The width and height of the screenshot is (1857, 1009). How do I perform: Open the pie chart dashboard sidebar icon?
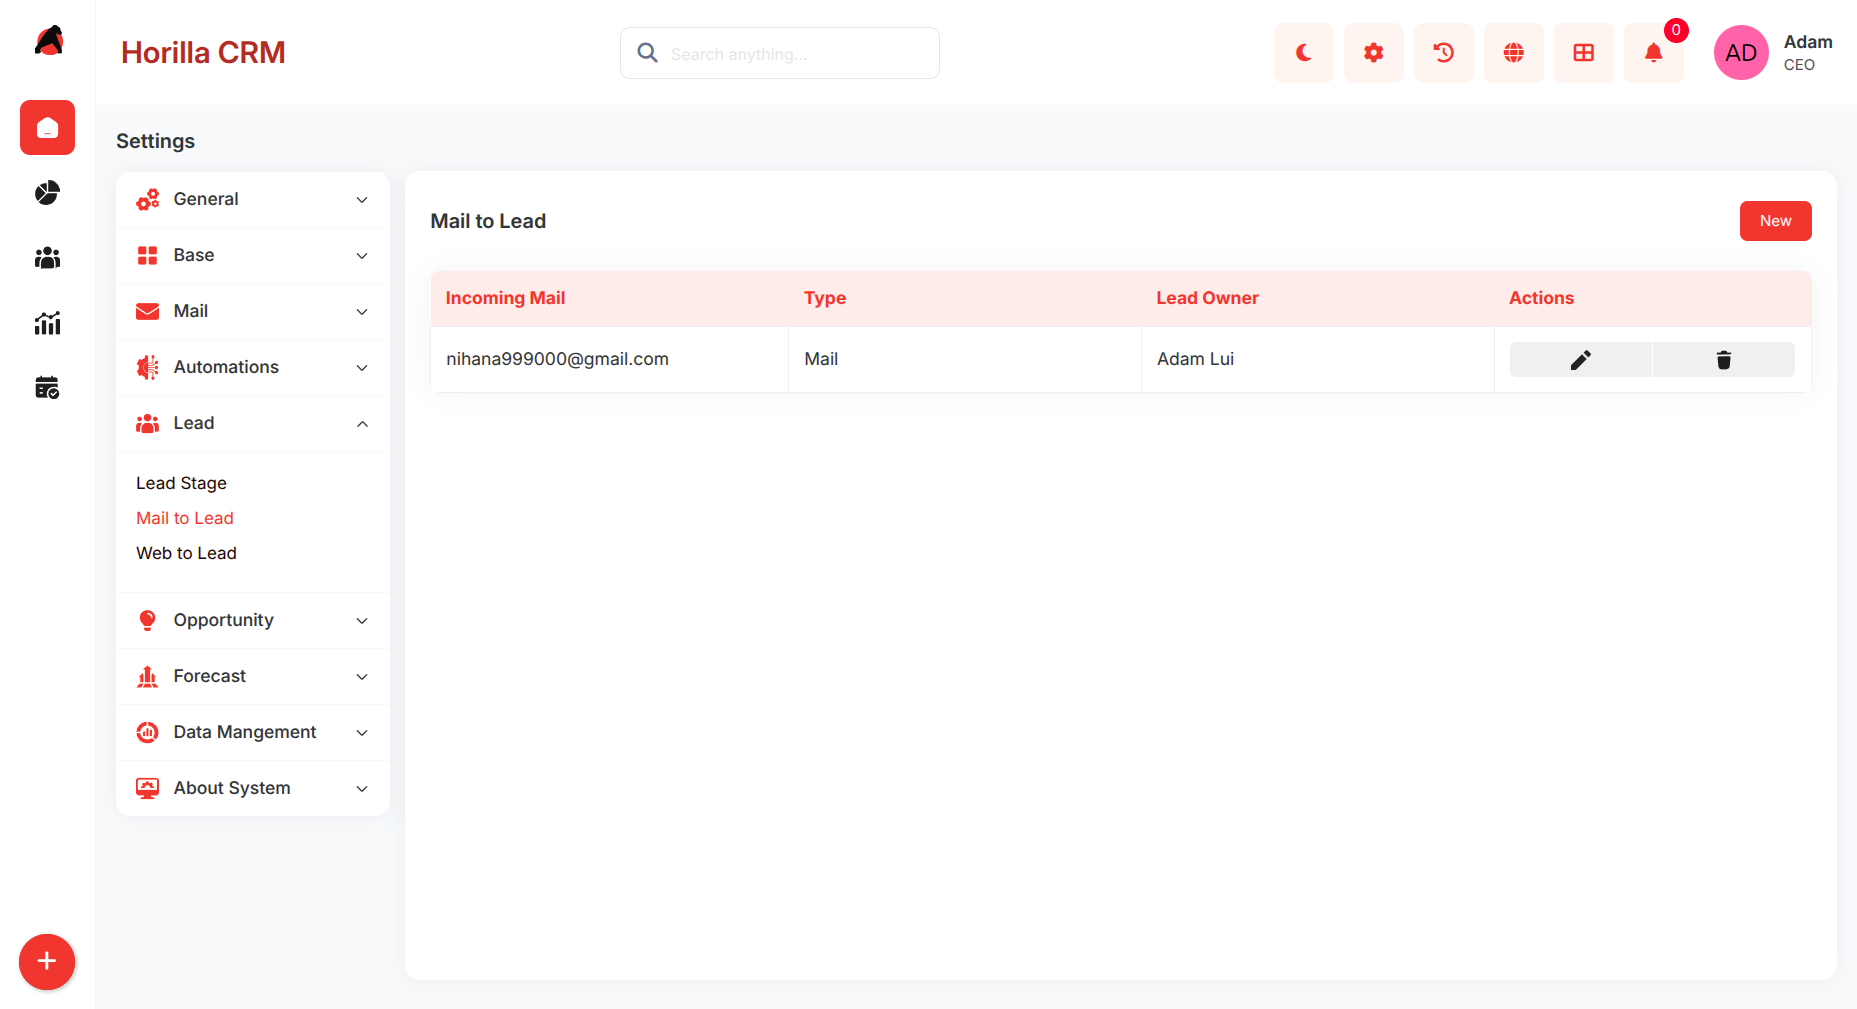coord(47,193)
